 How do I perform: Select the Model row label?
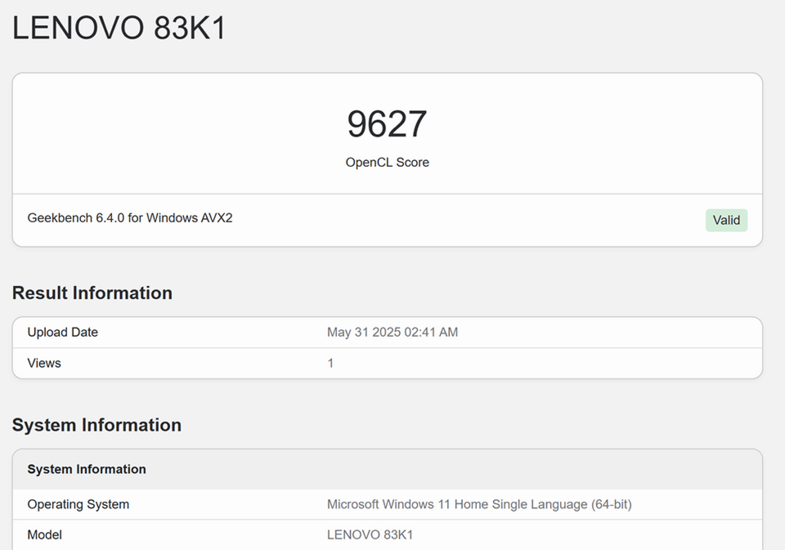[x=44, y=535]
